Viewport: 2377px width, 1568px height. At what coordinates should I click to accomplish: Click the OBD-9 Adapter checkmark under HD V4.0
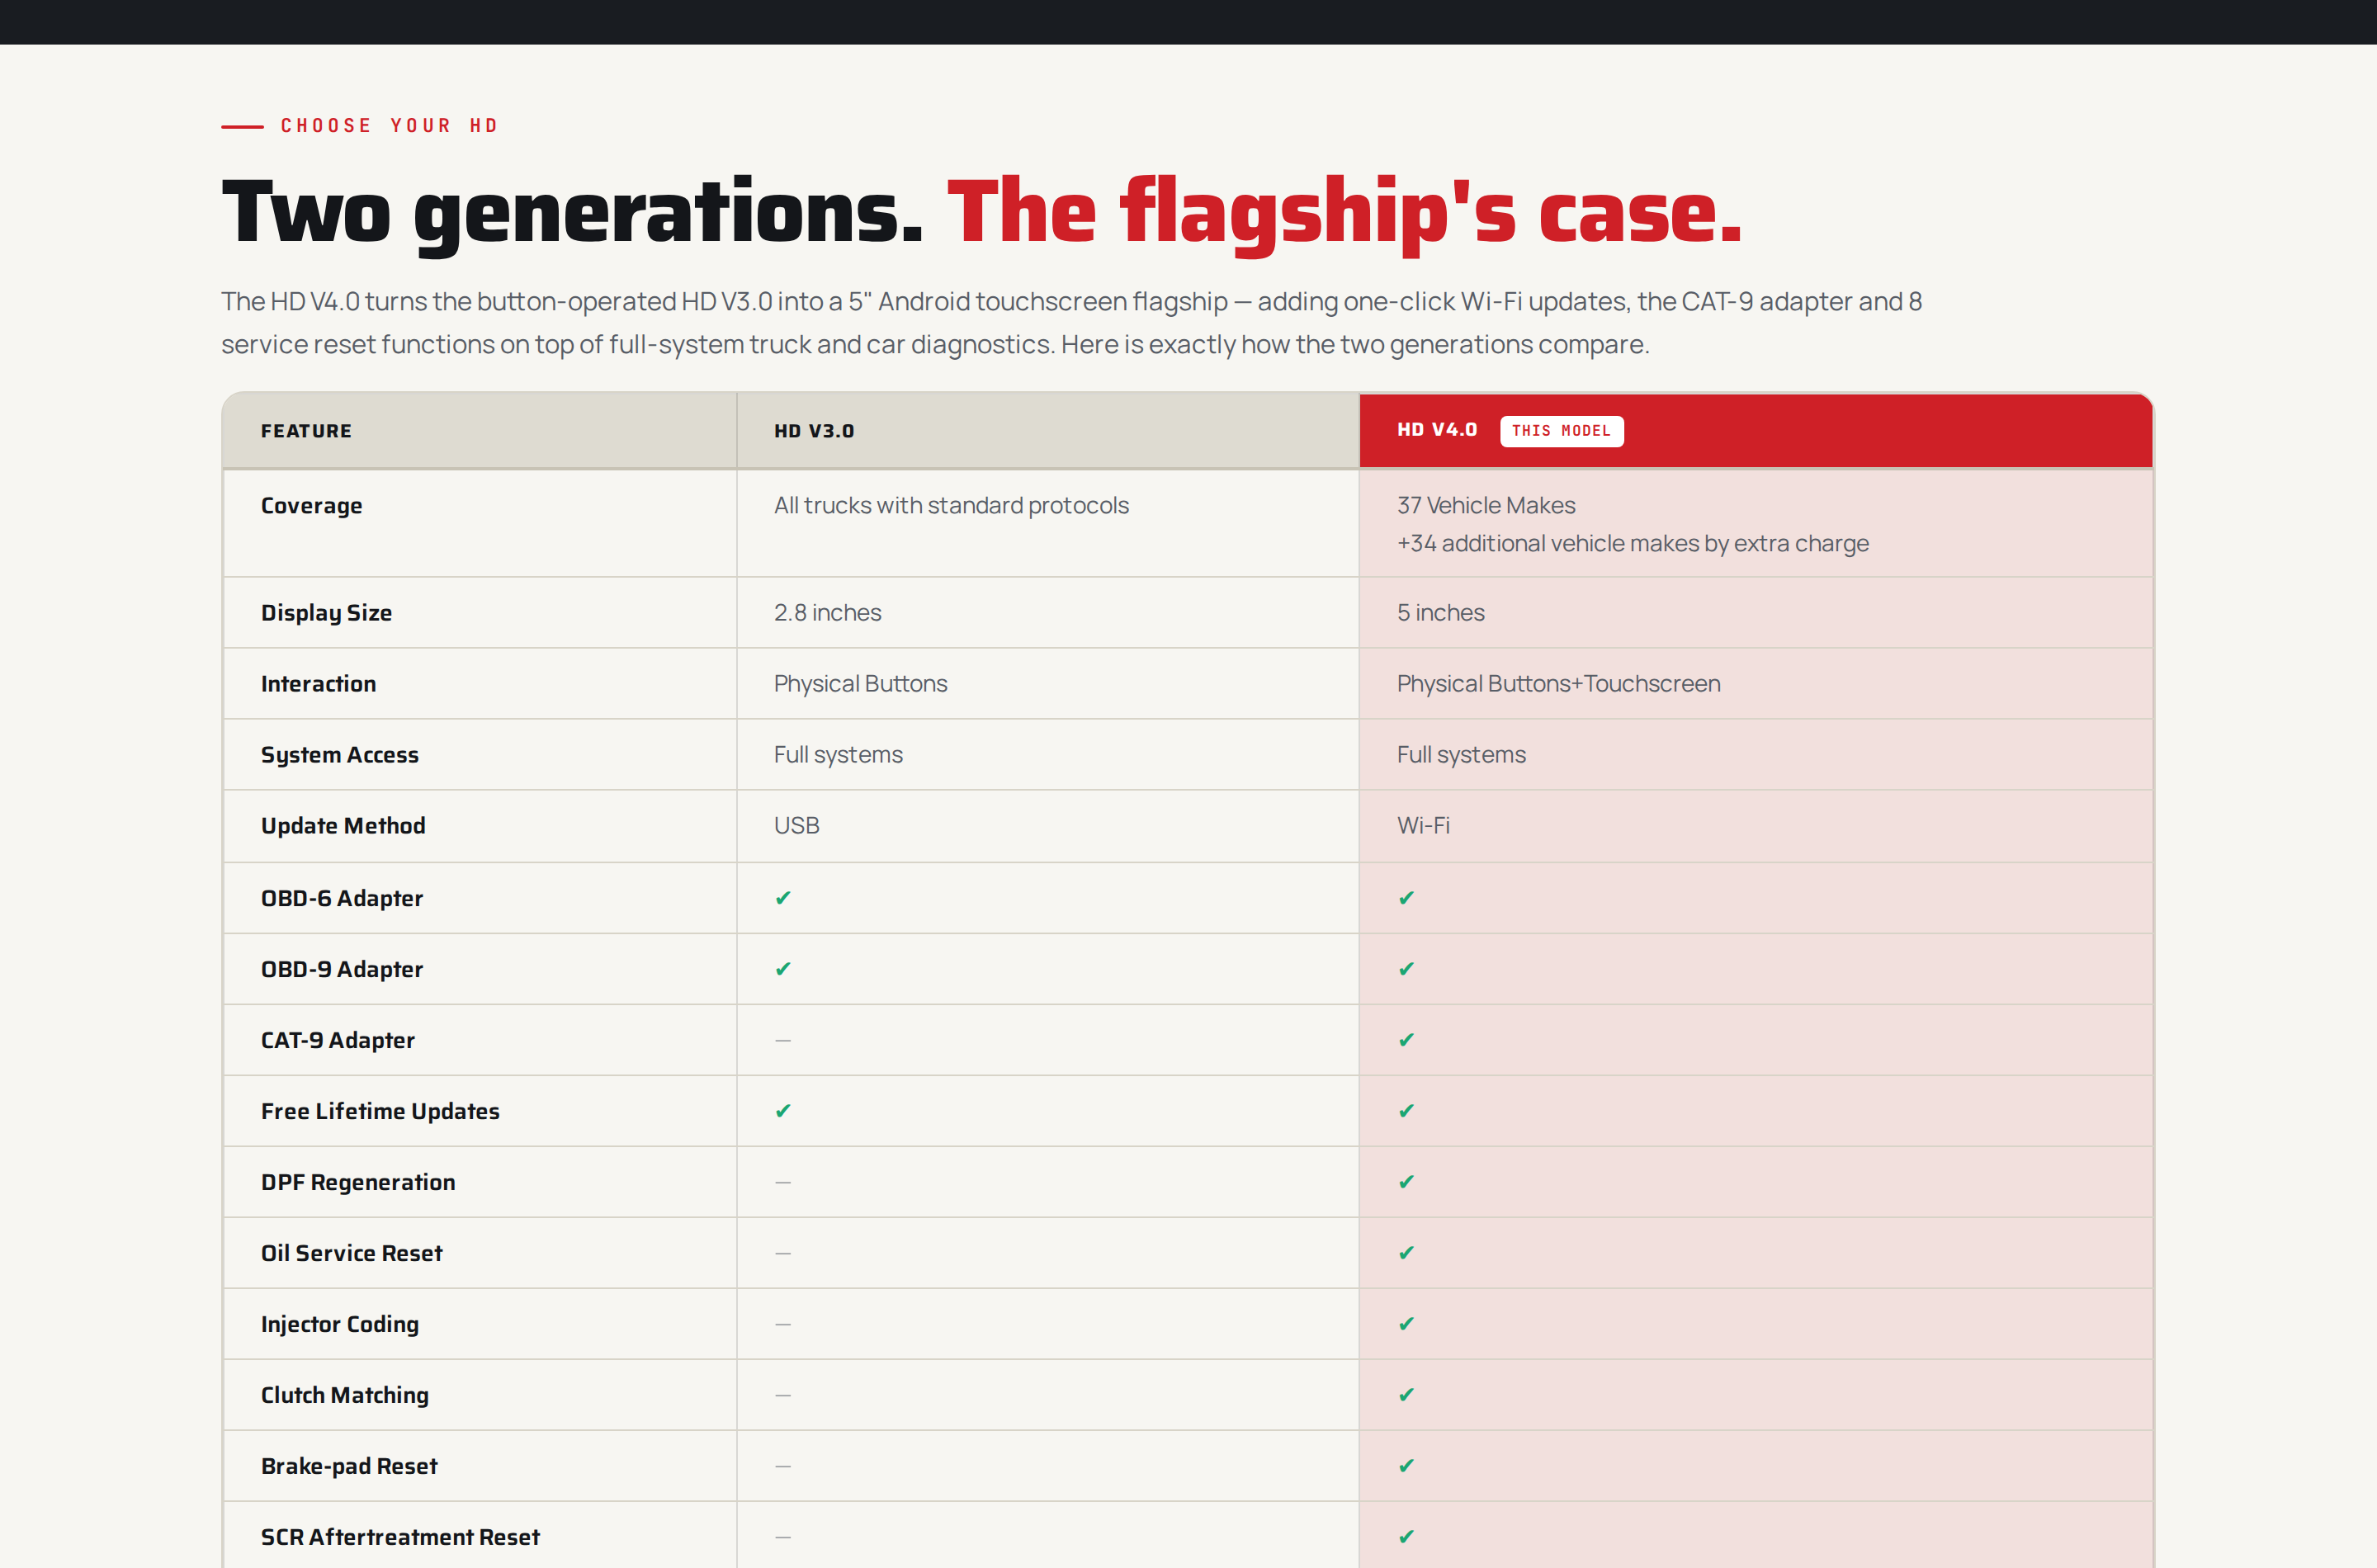coord(1406,969)
